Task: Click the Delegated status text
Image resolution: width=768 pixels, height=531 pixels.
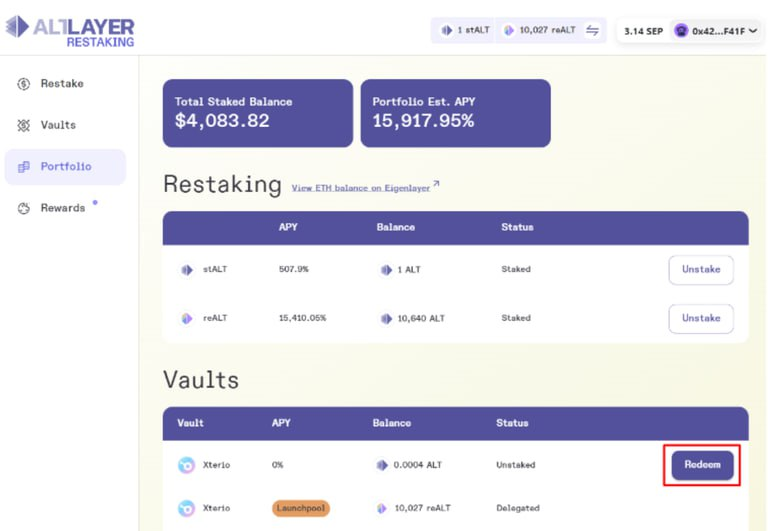Action: [518, 508]
